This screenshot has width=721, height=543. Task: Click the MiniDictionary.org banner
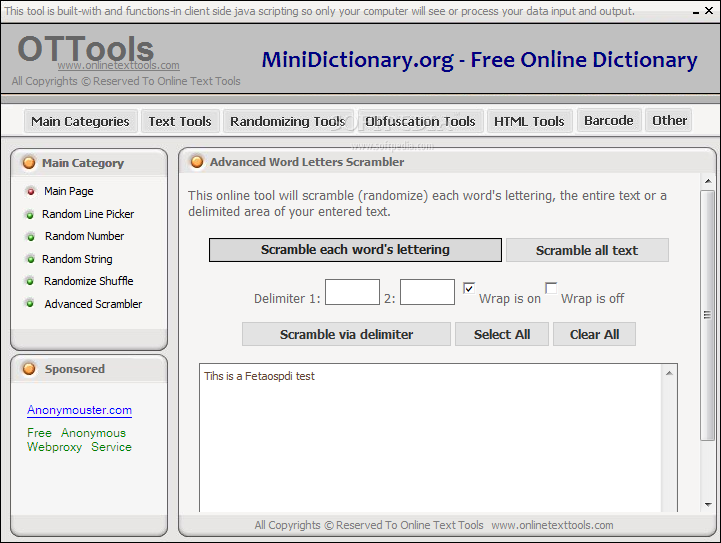click(479, 61)
